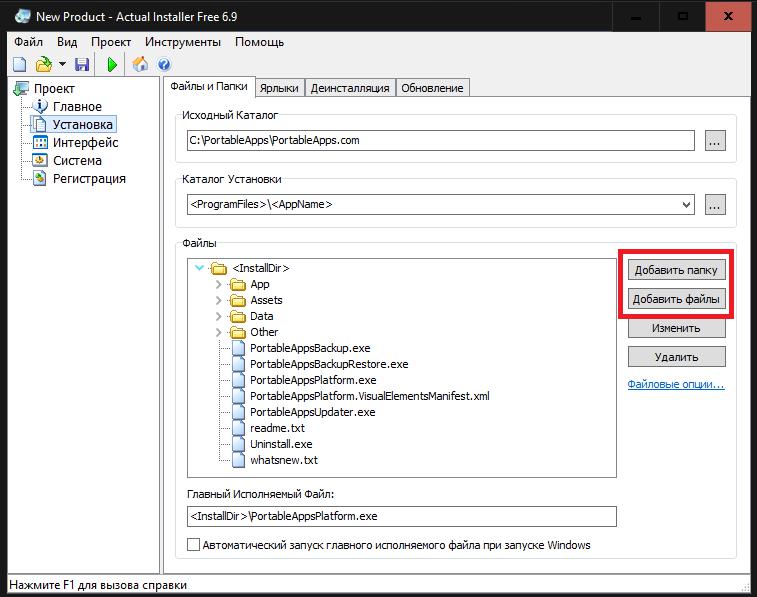Select Регистрация in the project tree
This screenshot has width=757, height=597.
click(x=89, y=179)
